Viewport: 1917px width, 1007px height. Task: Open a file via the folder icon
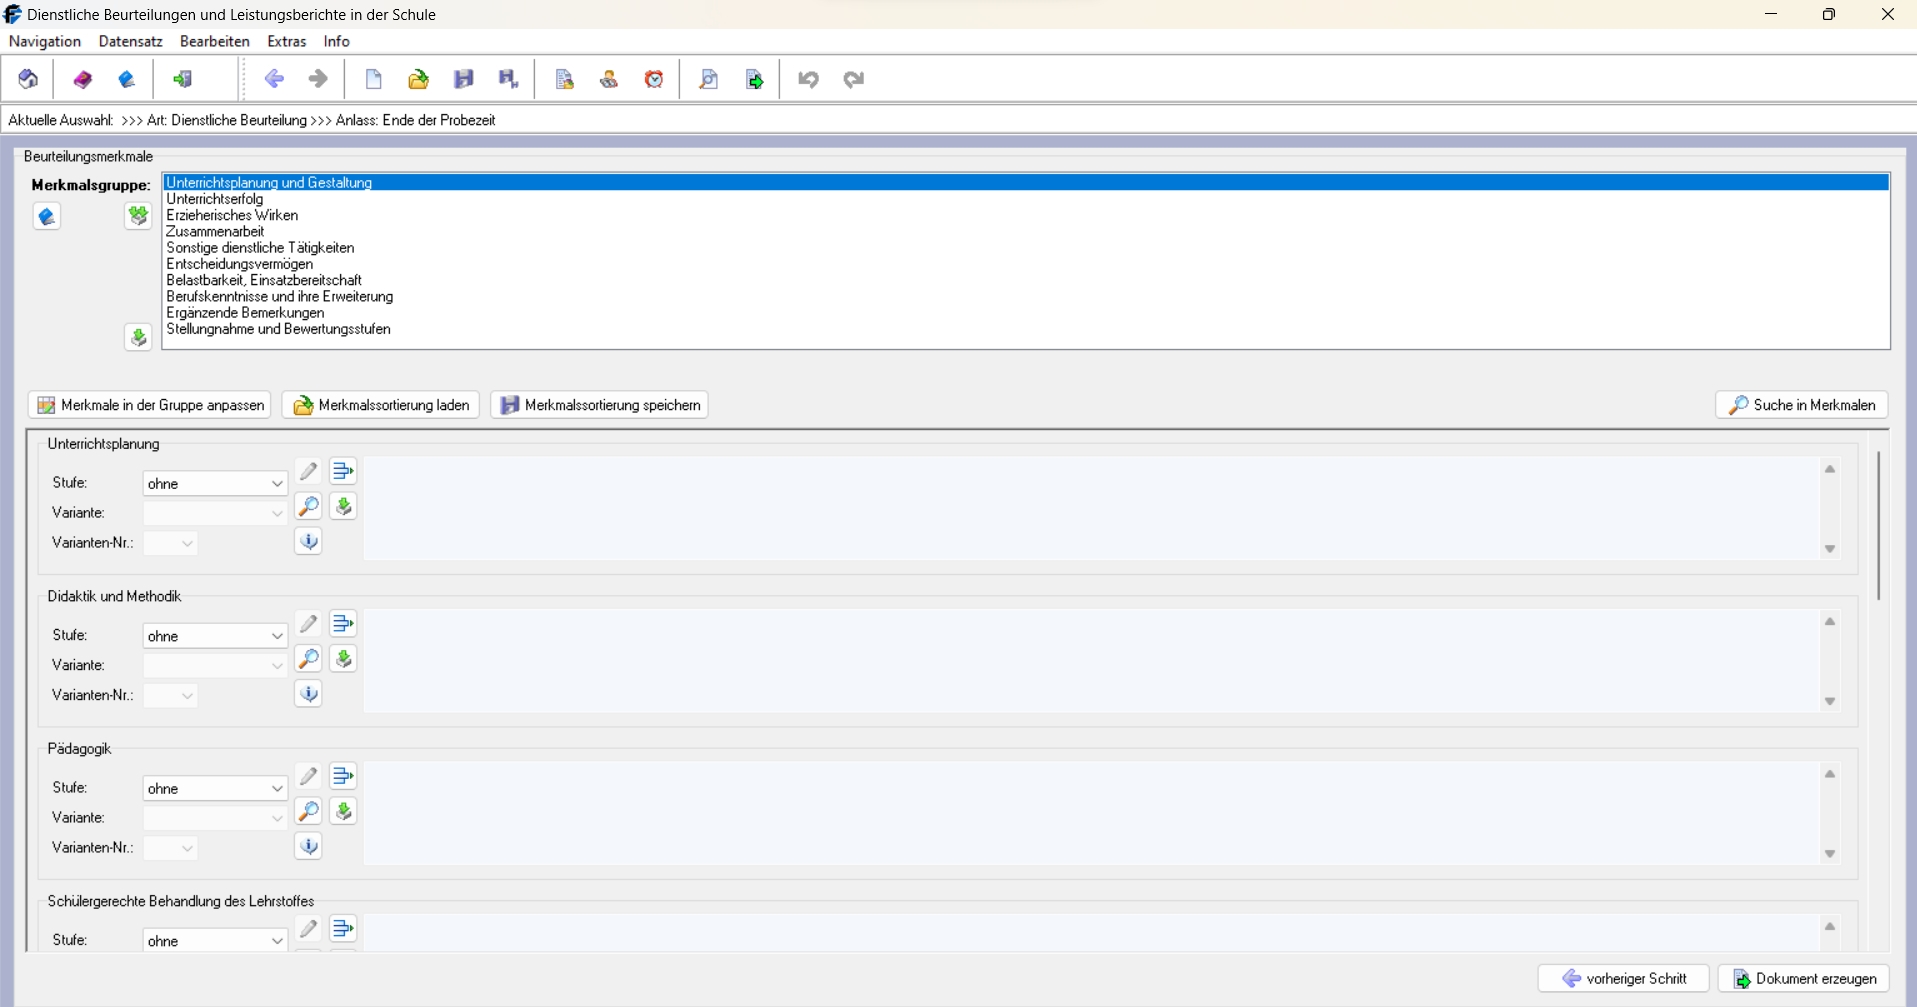(418, 79)
